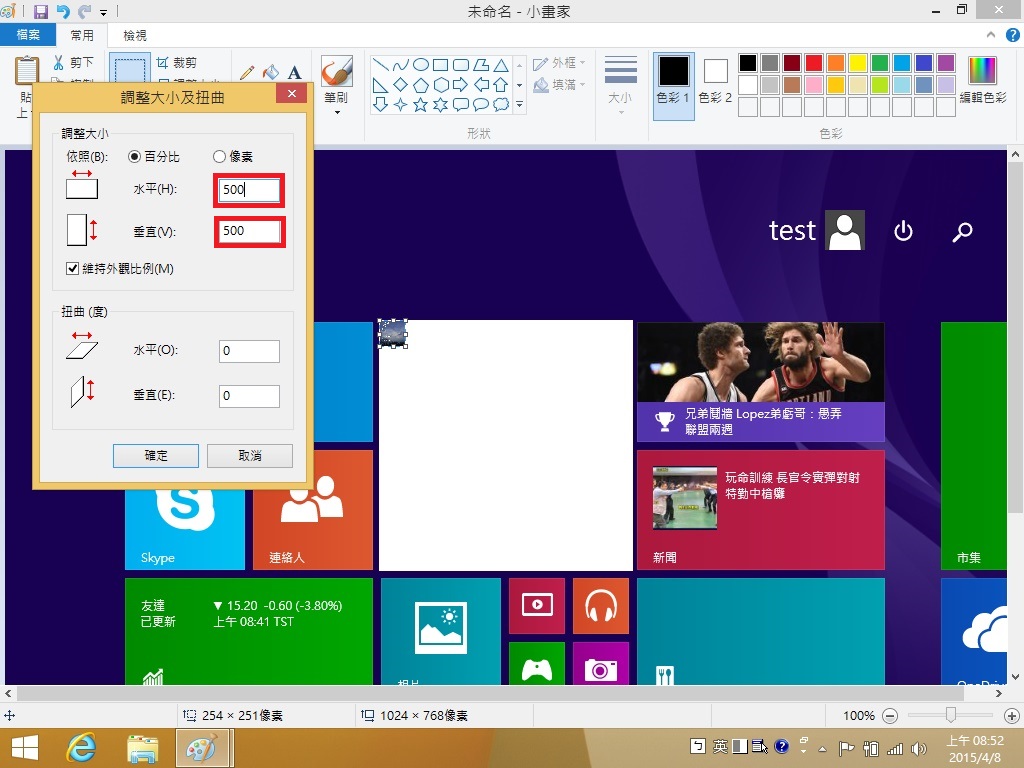
Task: Select the 色彩 1 button
Action: click(x=673, y=86)
